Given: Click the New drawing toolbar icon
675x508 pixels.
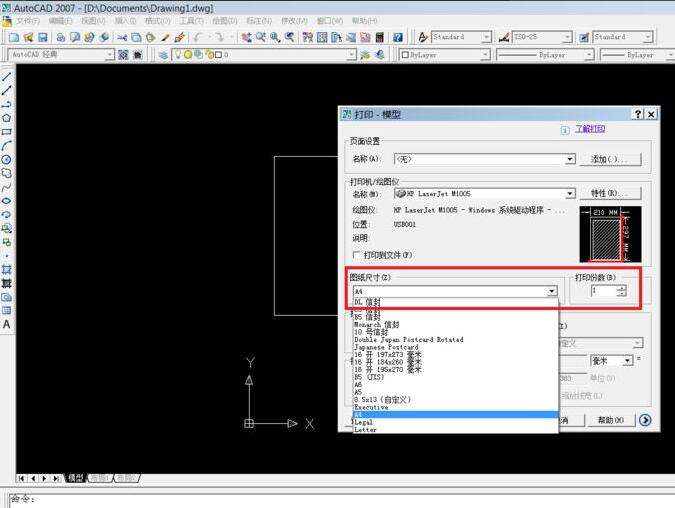Looking at the screenshot, I should [x=14, y=37].
